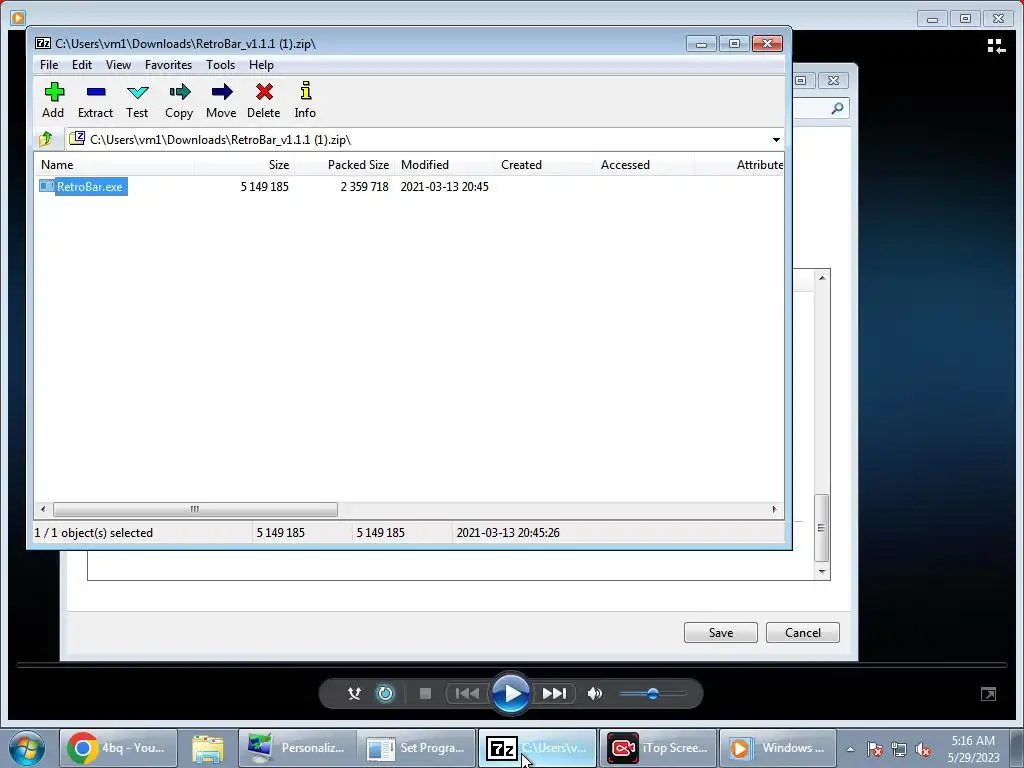Image resolution: width=1024 pixels, height=768 pixels.
Task: Click Save in the background dialog
Action: click(x=721, y=632)
